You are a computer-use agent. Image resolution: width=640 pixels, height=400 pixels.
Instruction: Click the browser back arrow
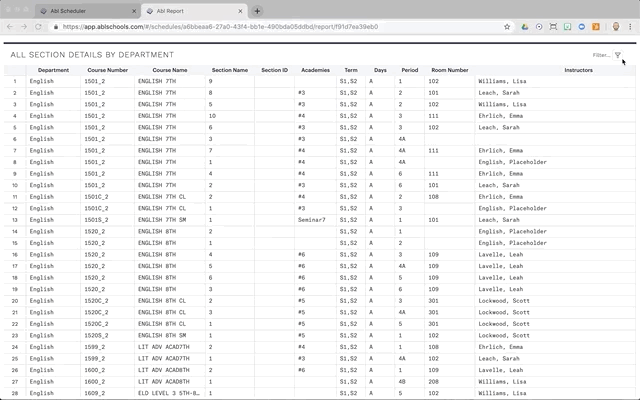tap(9, 27)
